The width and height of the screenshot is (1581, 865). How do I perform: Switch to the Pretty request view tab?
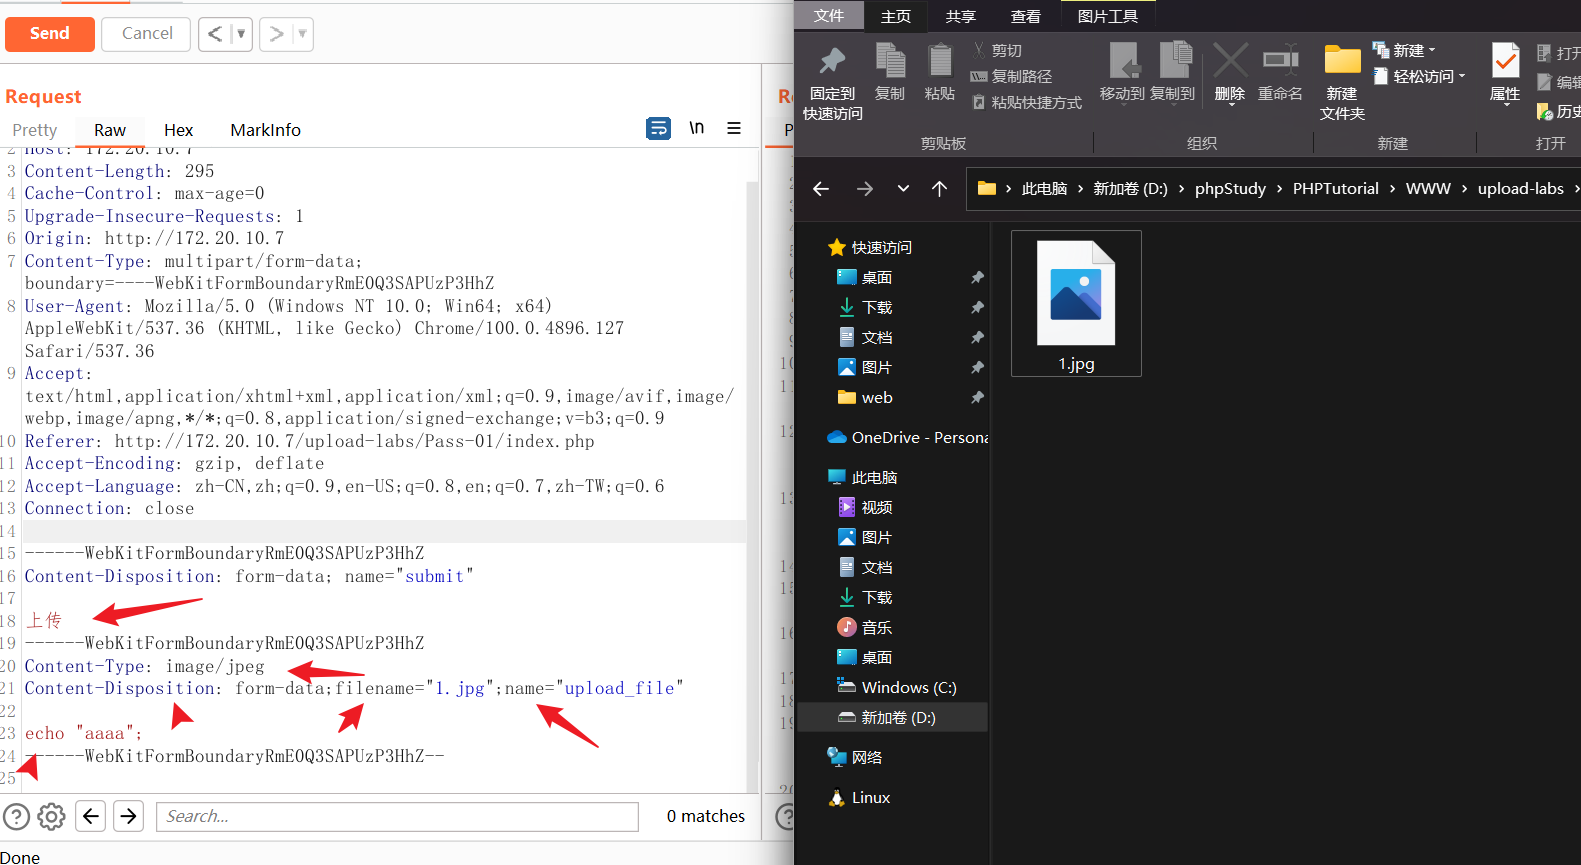point(35,130)
